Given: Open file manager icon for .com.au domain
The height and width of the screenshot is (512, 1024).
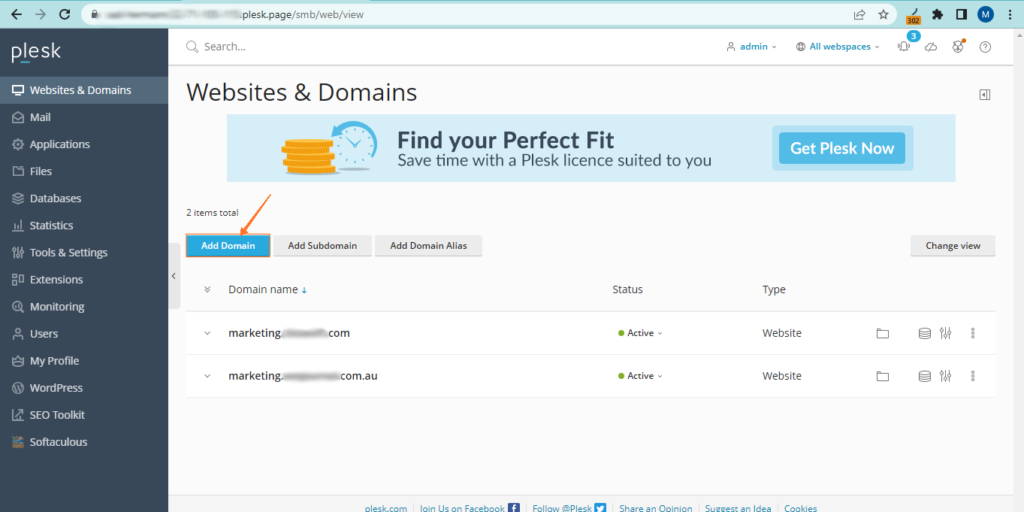Looking at the screenshot, I should (883, 376).
